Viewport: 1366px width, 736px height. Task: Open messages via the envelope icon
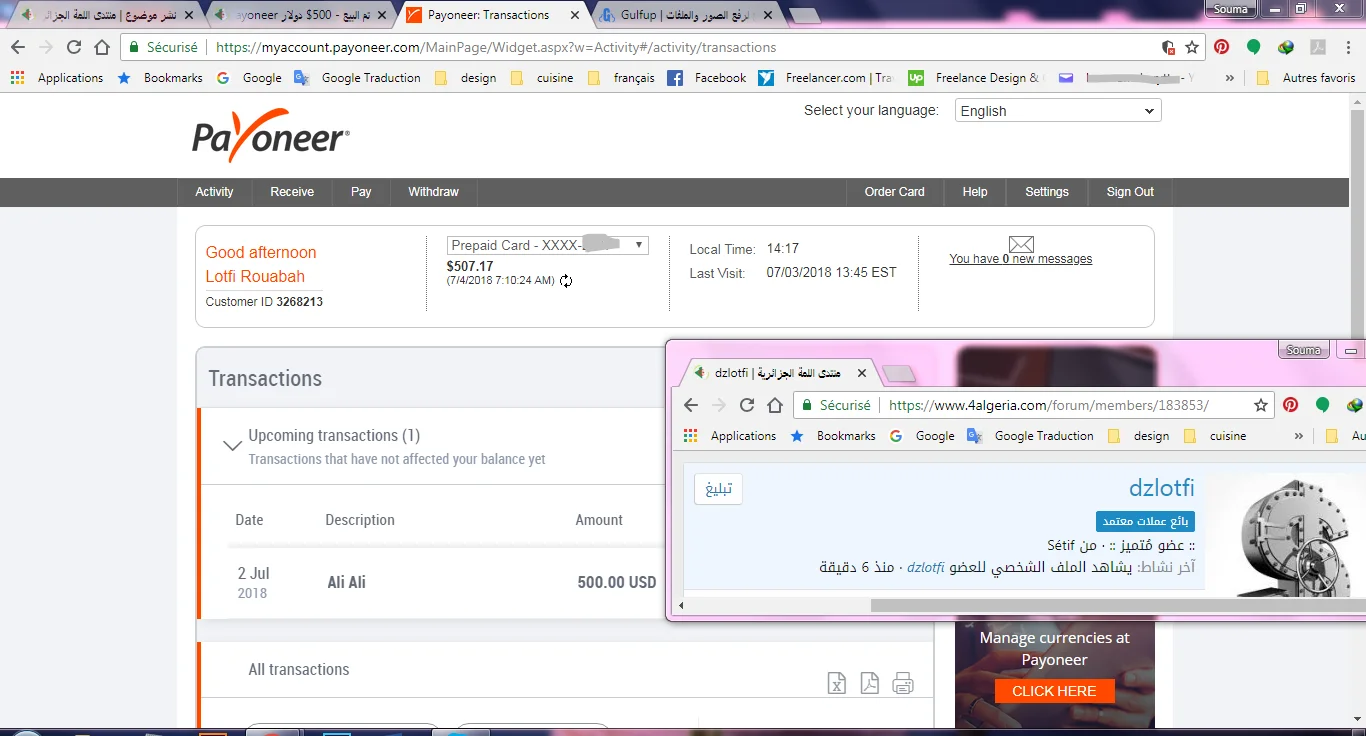coord(1020,244)
